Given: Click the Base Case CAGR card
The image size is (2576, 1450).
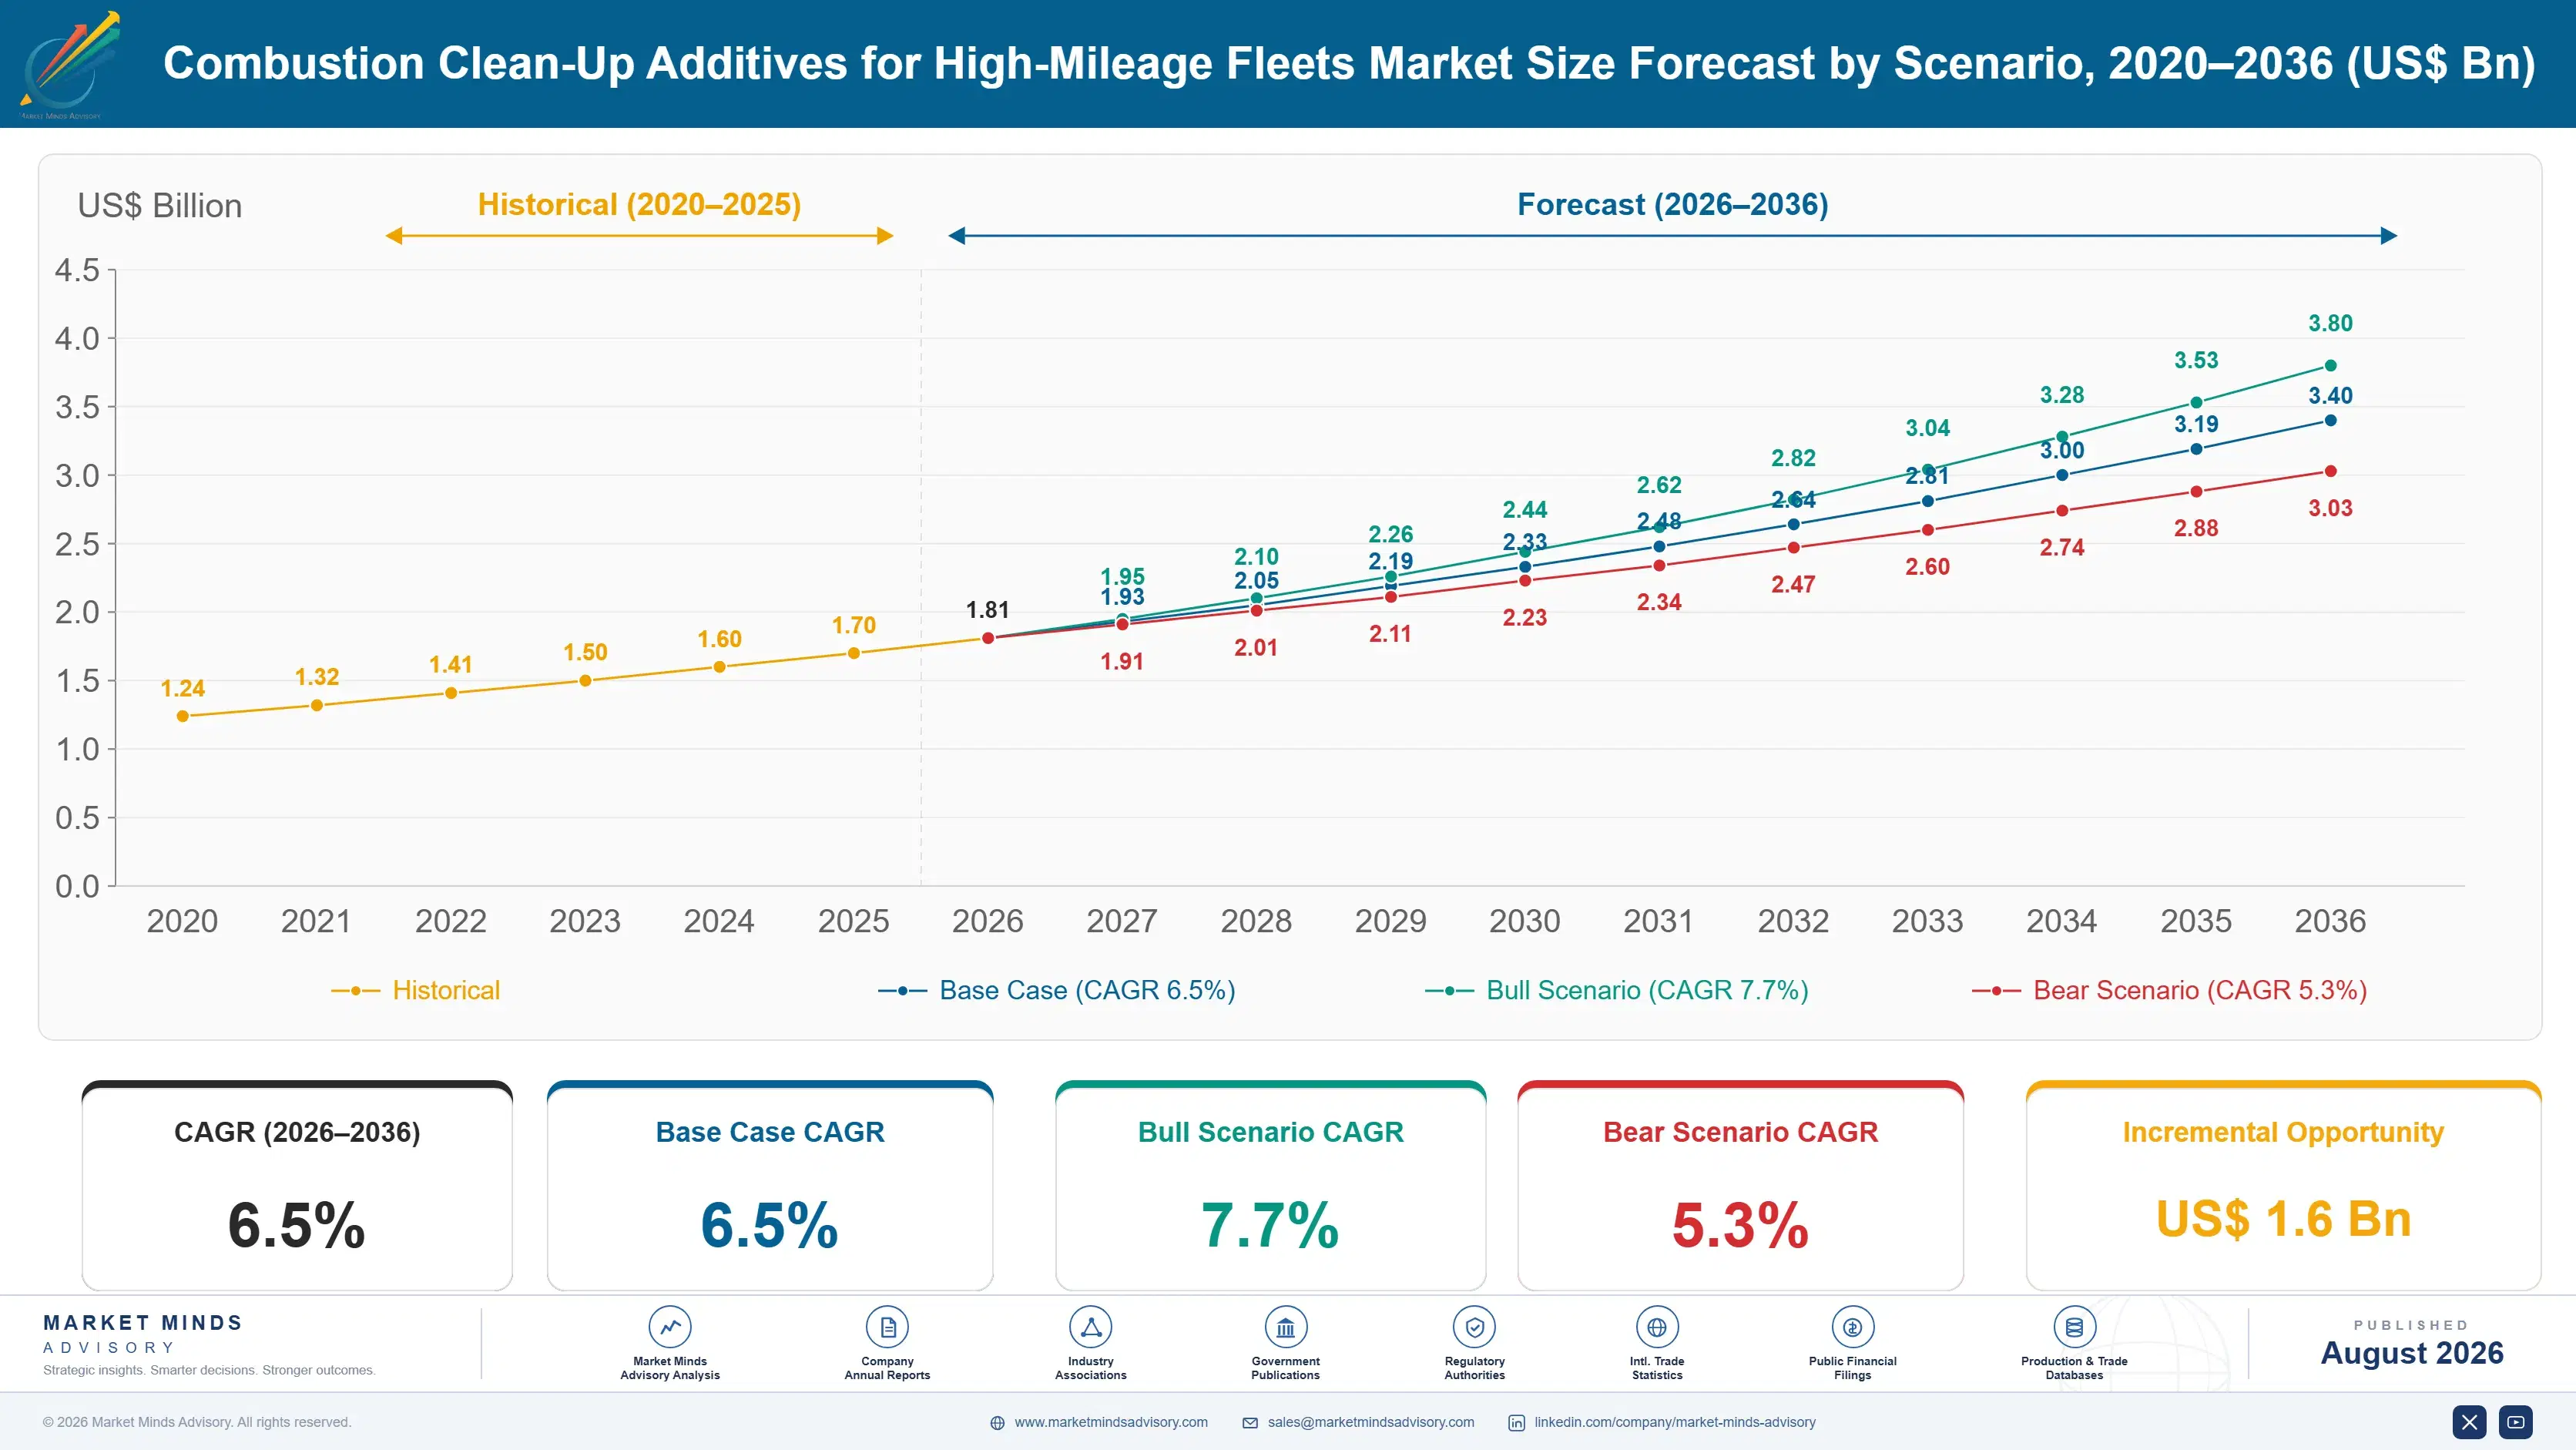Looking at the screenshot, I should point(770,1186).
